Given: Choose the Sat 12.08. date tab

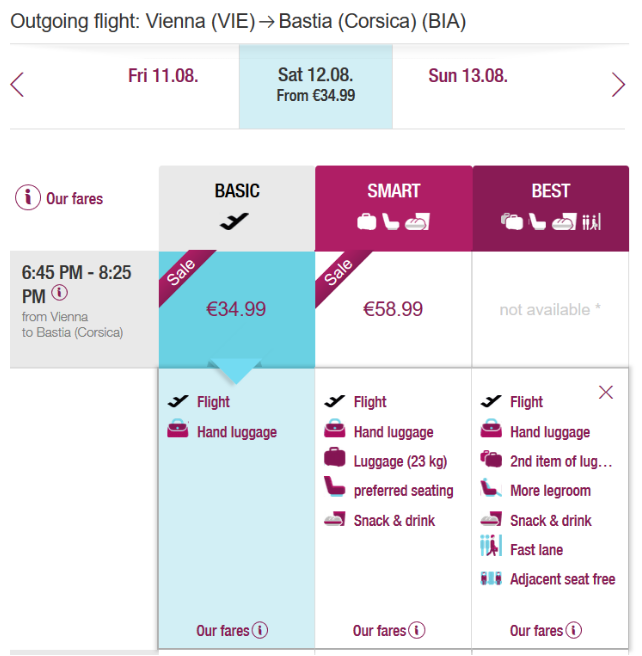Looking at the screenshot, I should [316, 86].
